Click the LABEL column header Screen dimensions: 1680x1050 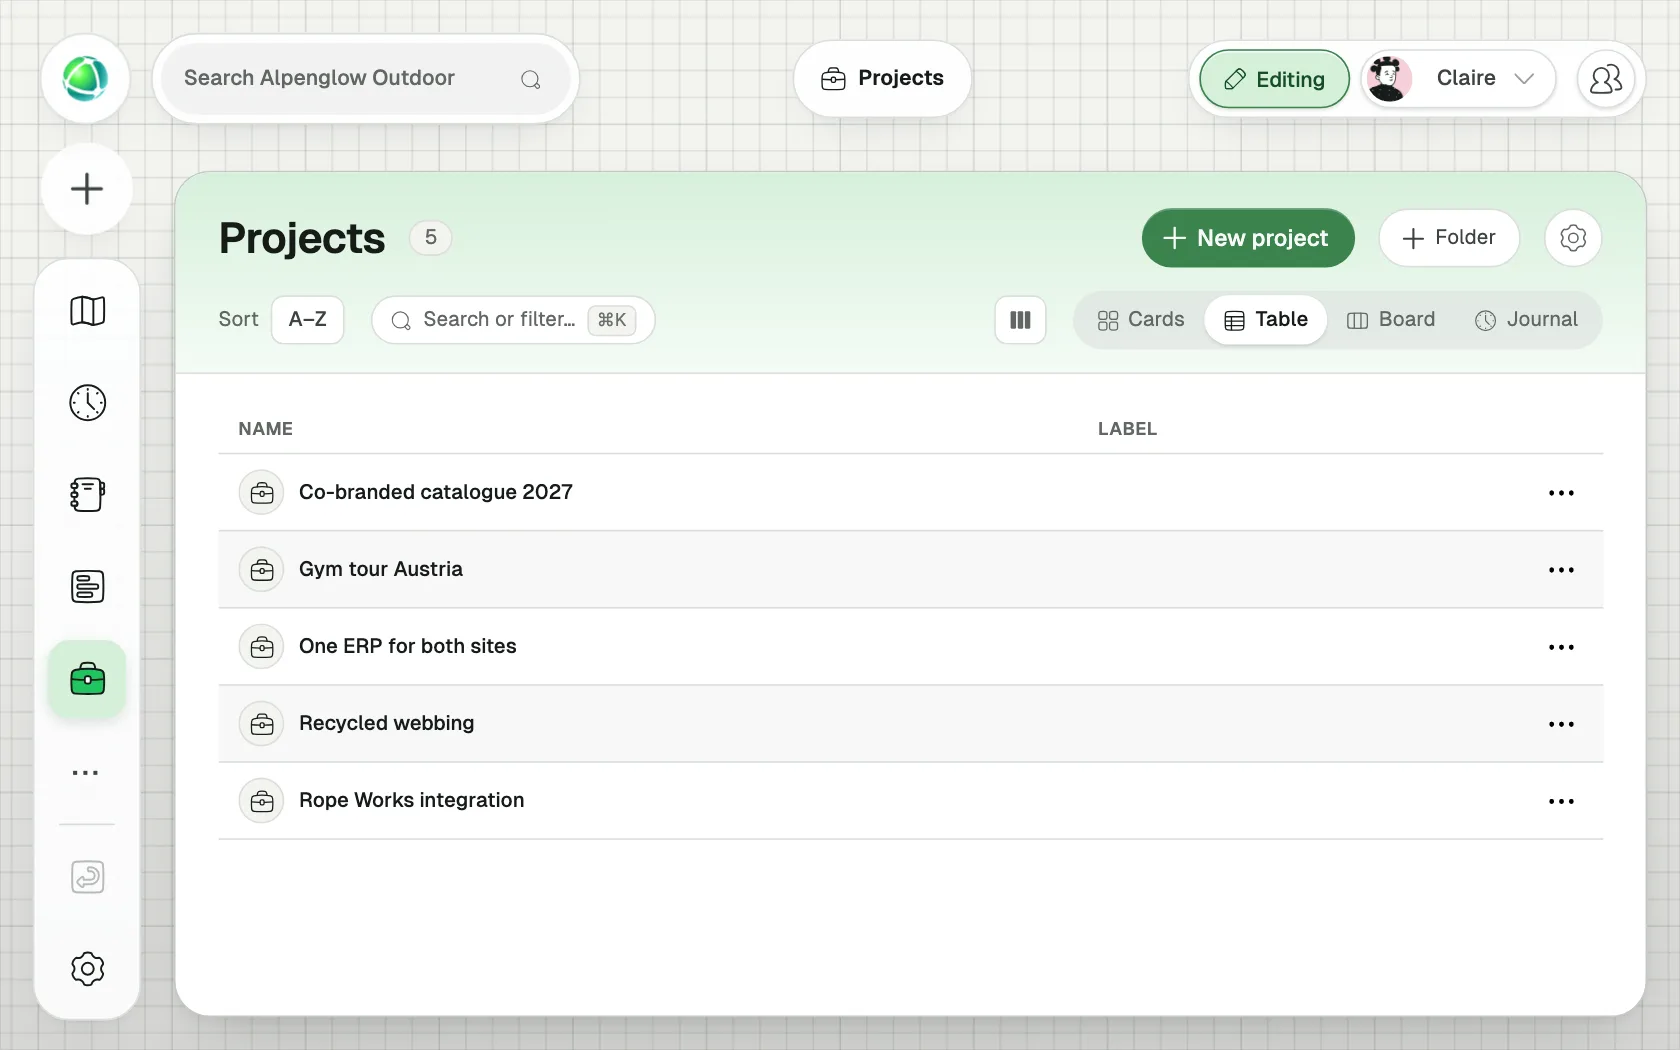tap(1128, 429)
